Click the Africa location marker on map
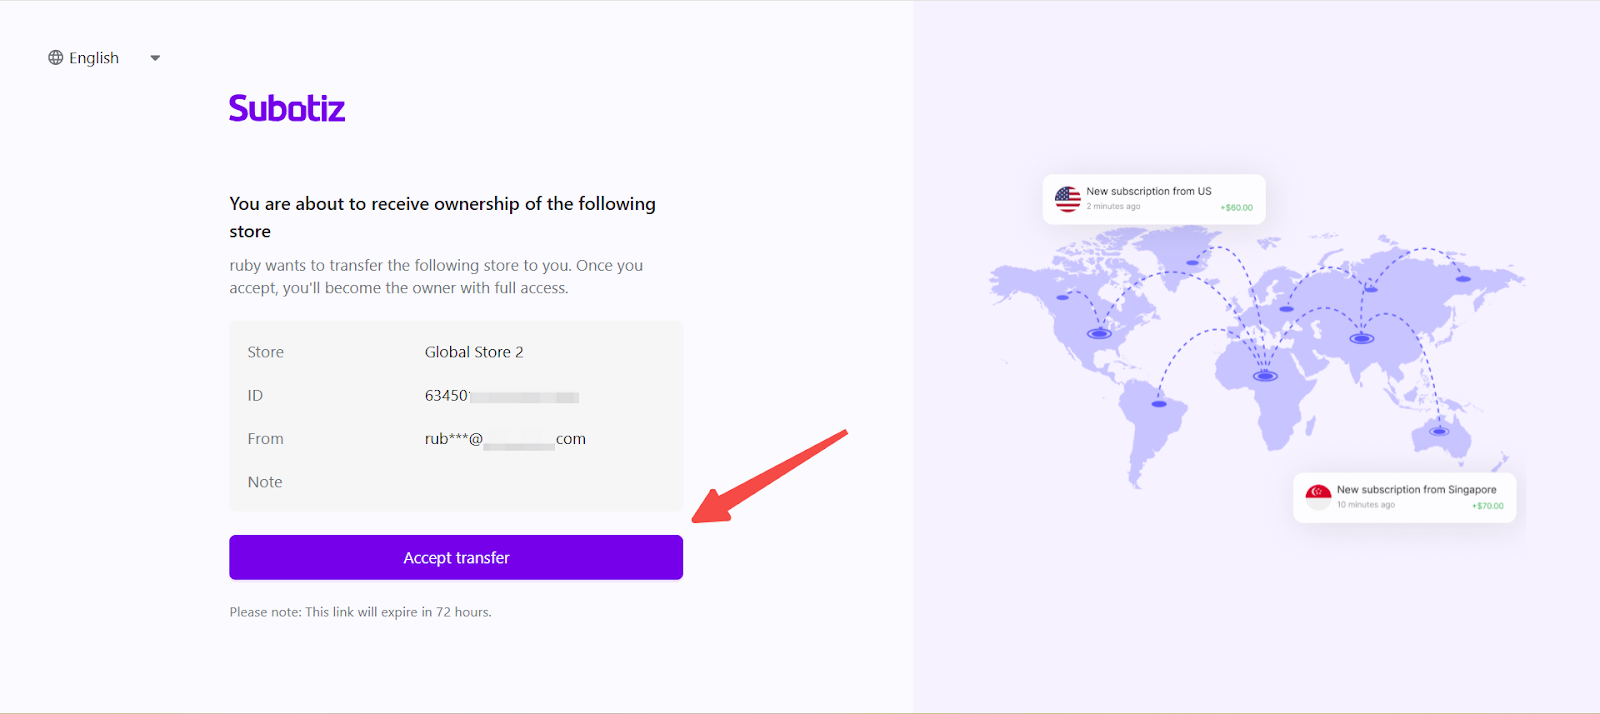 tap(1265, 376)
